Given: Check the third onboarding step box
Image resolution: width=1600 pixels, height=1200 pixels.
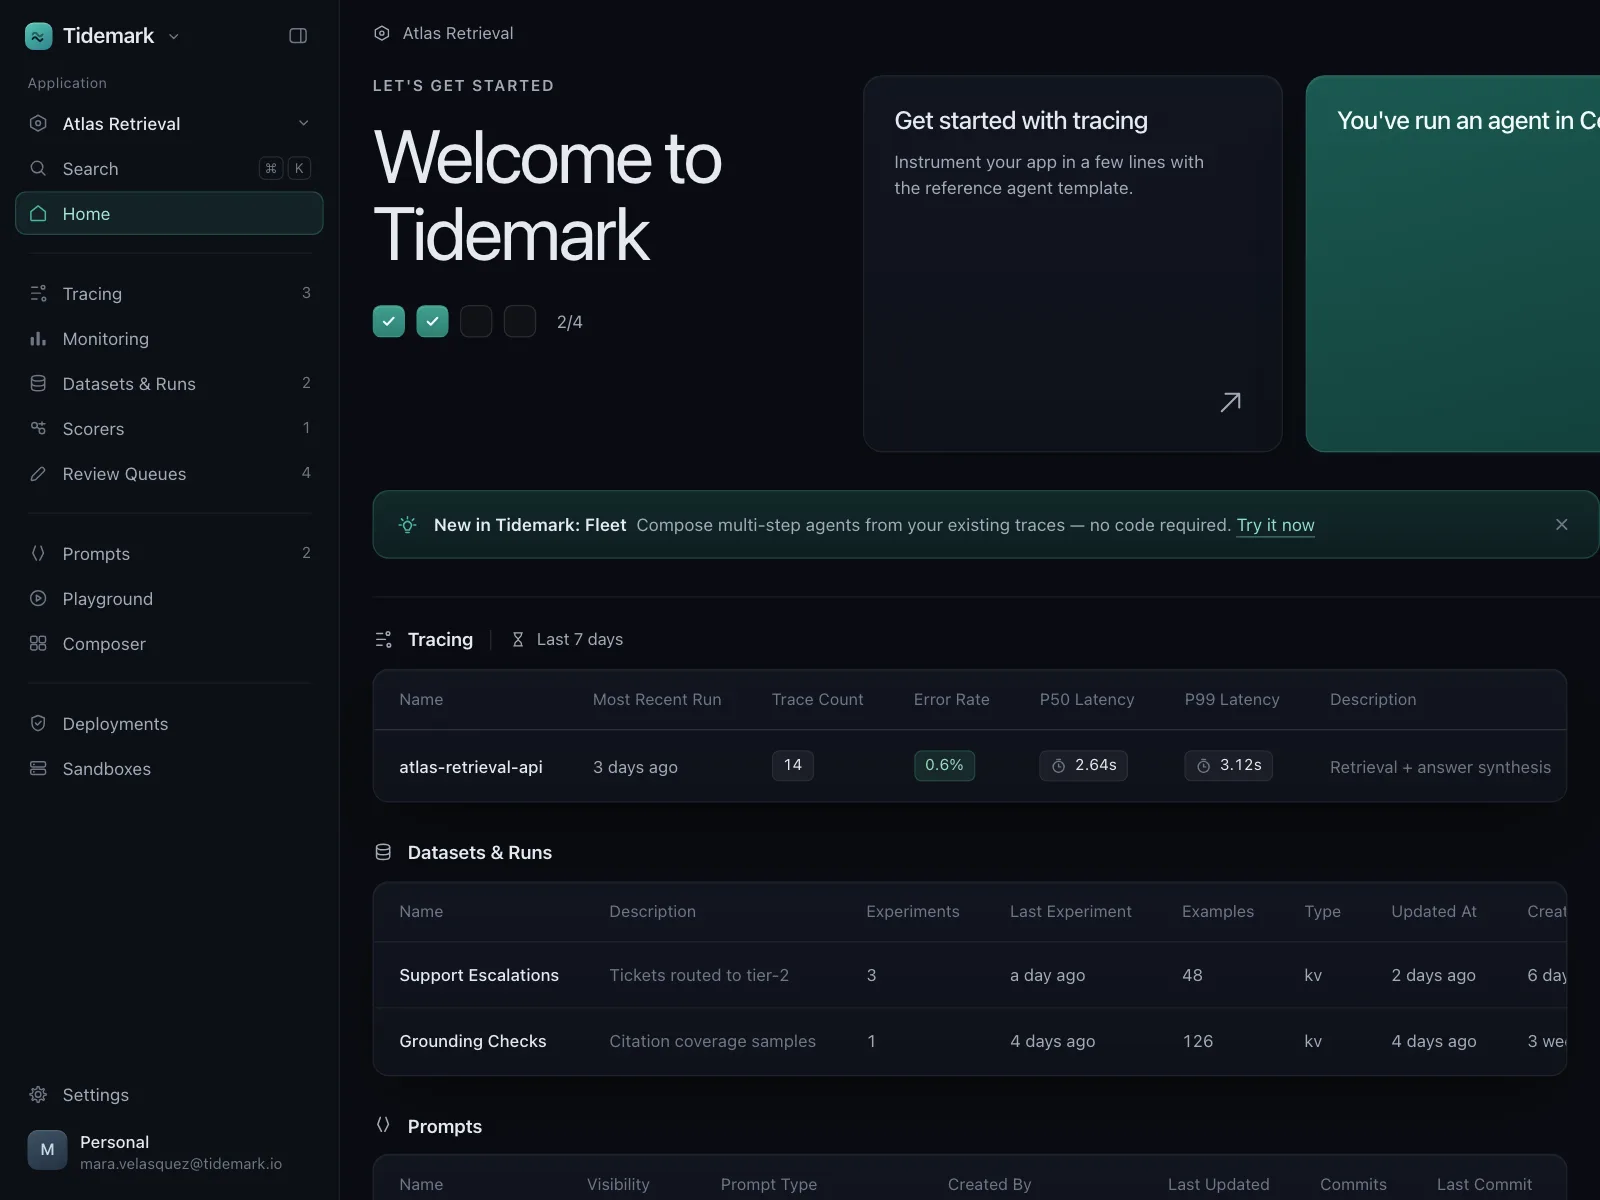Looking at the screenshot, I should (x=476, y=321).
